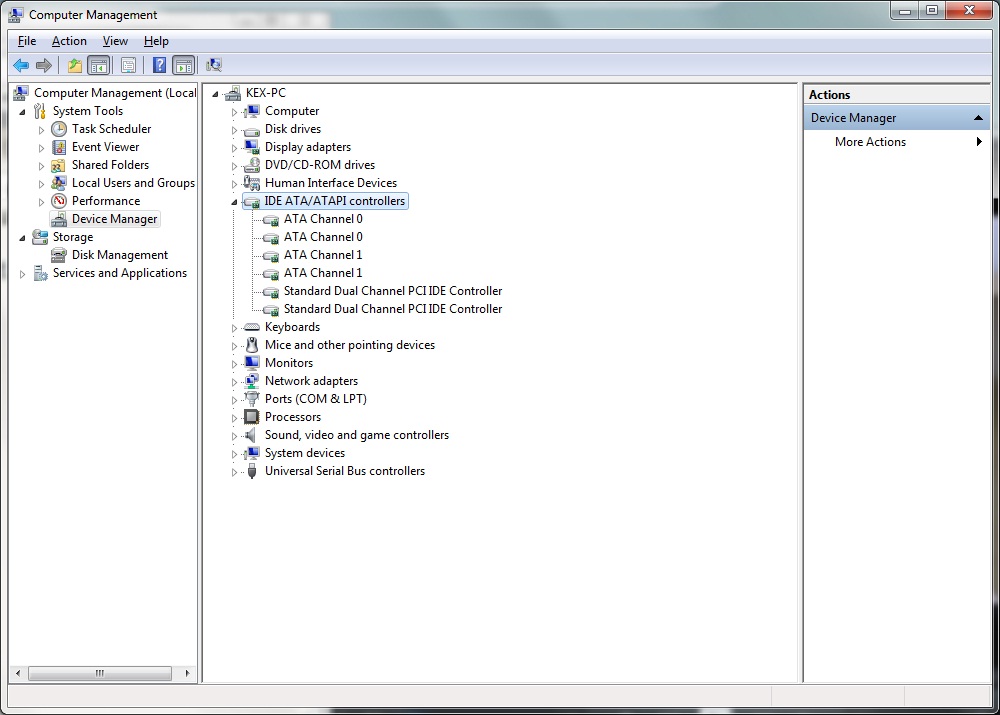The height and width of the screenshot is (715, 1000).
Task: Click the DVD/CD-ROM drives icon
Action: [x=252, y=165]
